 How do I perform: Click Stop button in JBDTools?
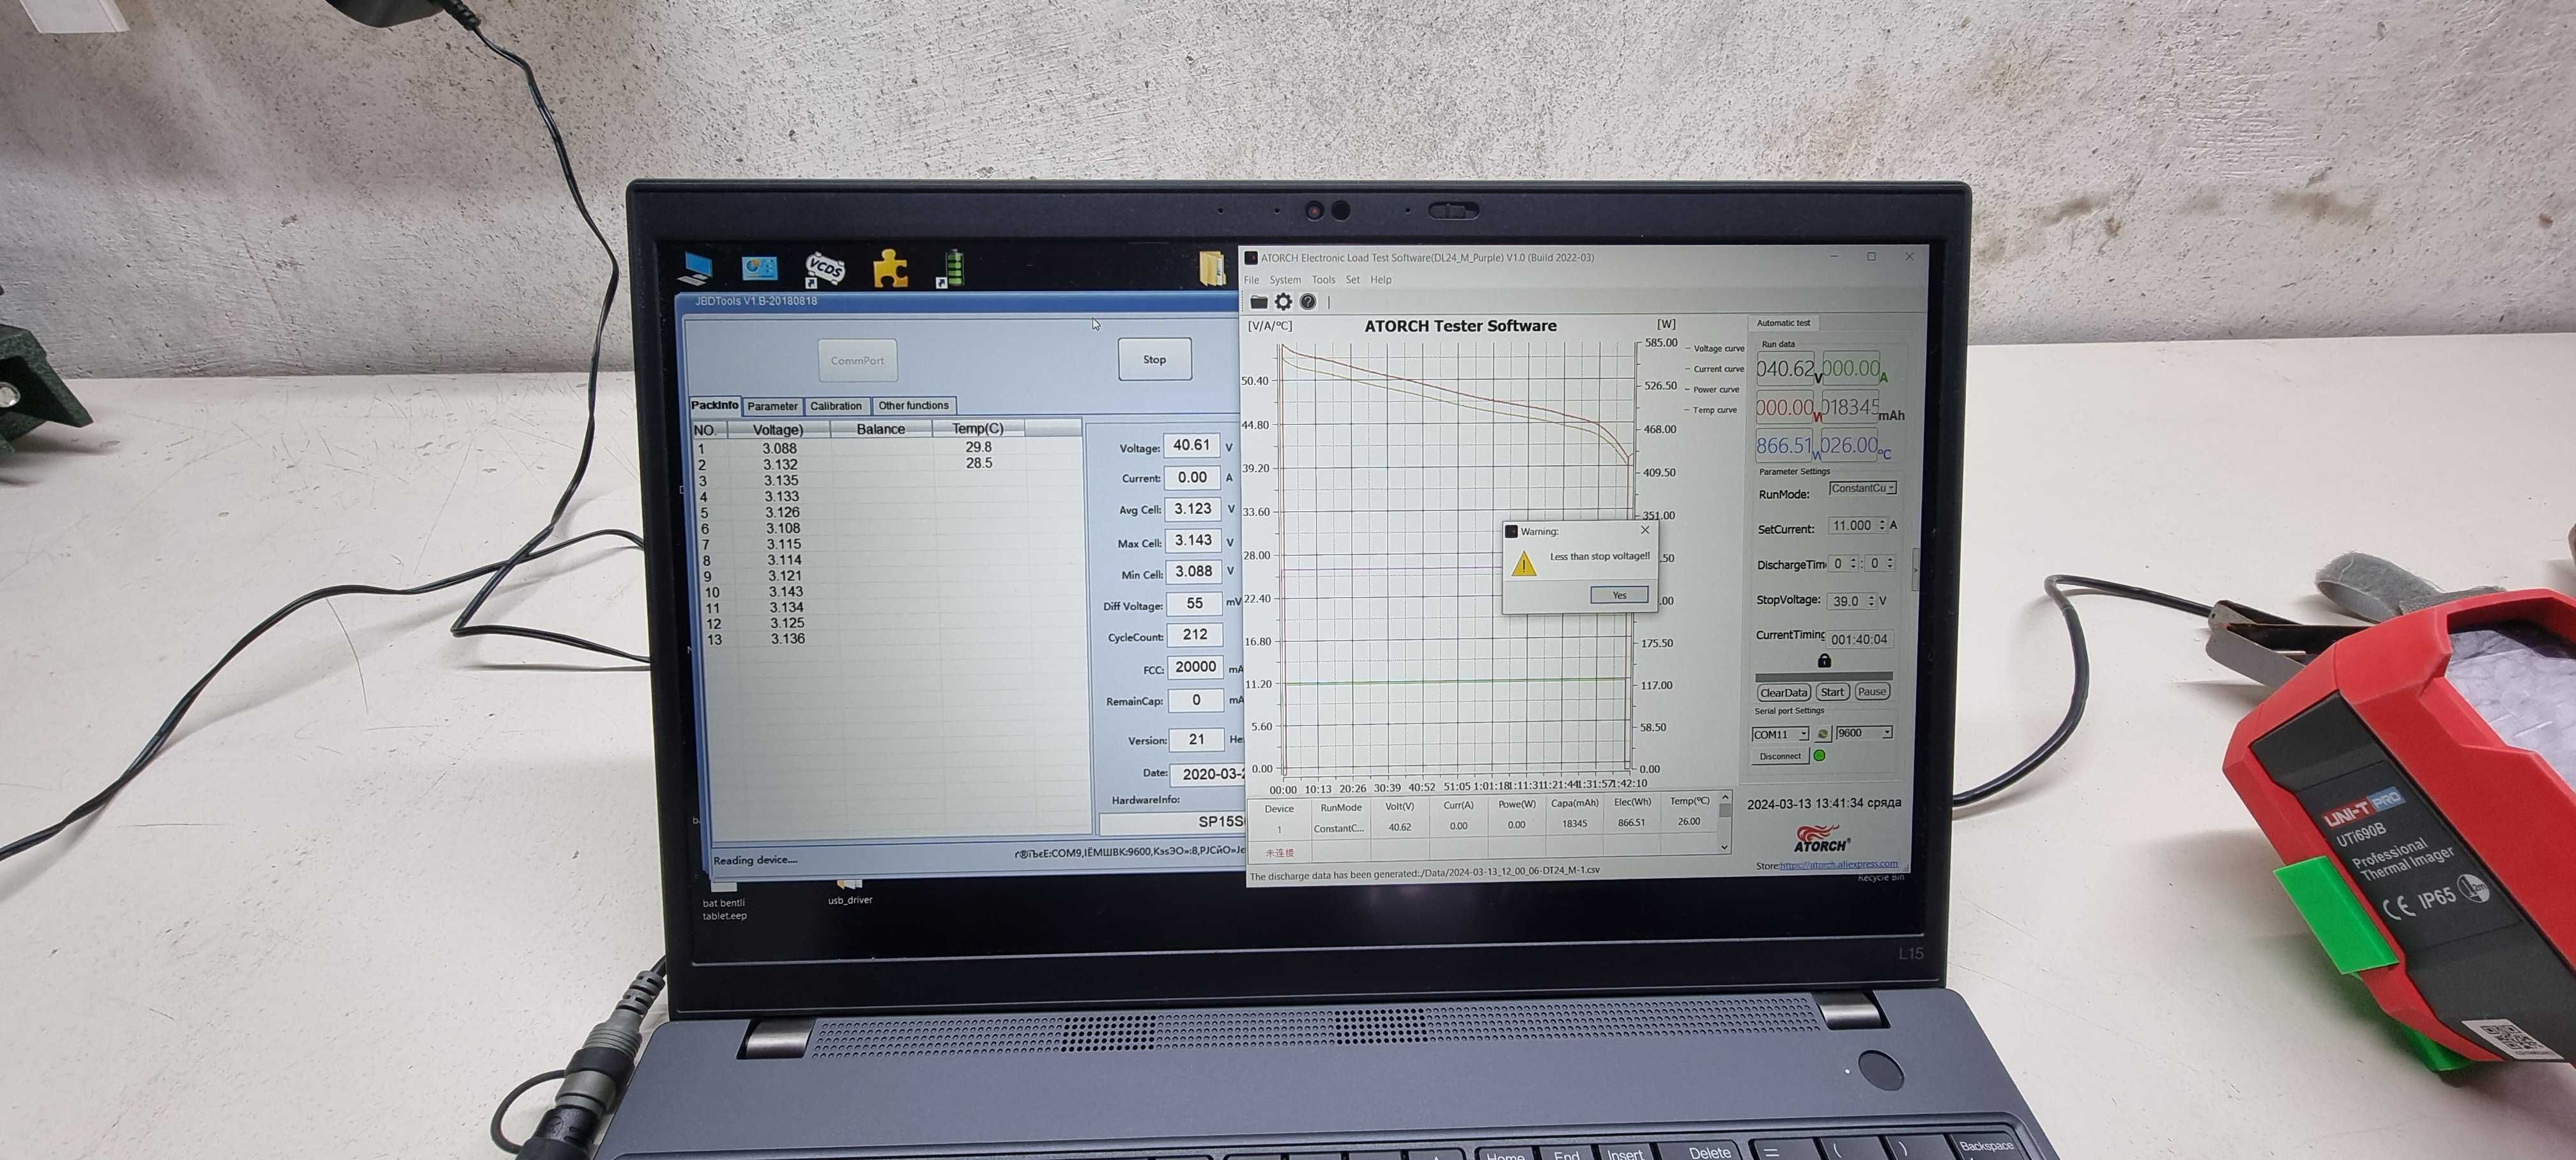tap(1154, 360)
